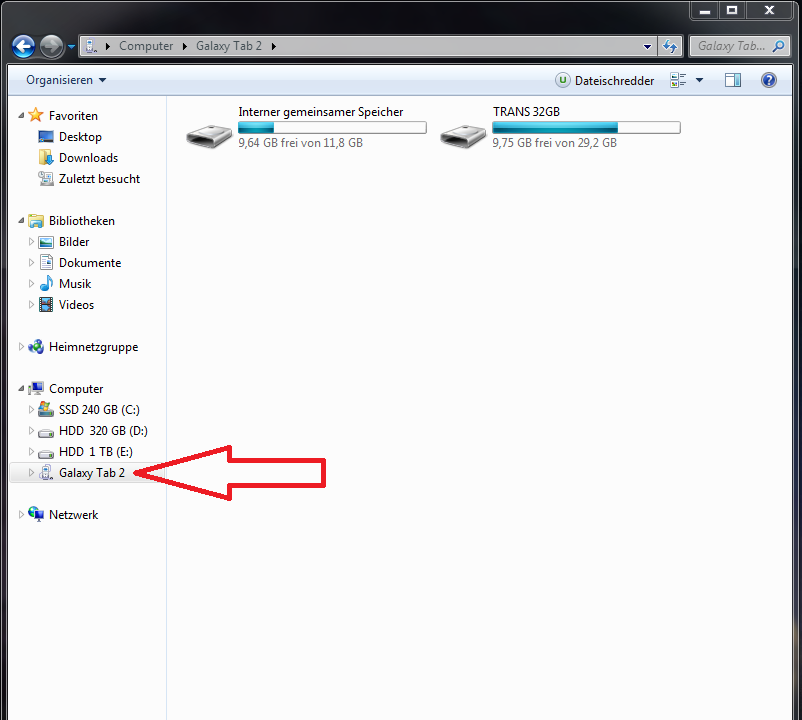
Task: Open Help with the question mark icon
Action: [769, 80]
